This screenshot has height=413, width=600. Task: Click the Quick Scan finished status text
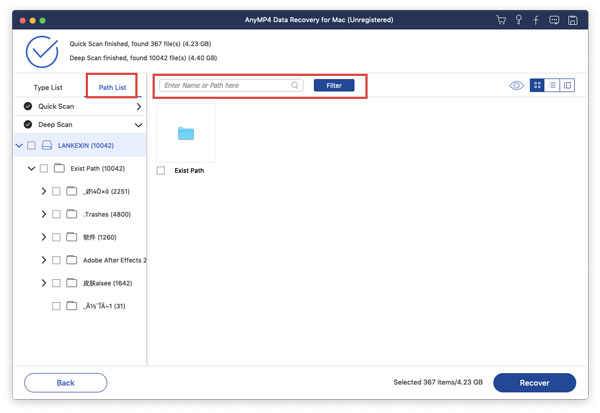point(140,44)
